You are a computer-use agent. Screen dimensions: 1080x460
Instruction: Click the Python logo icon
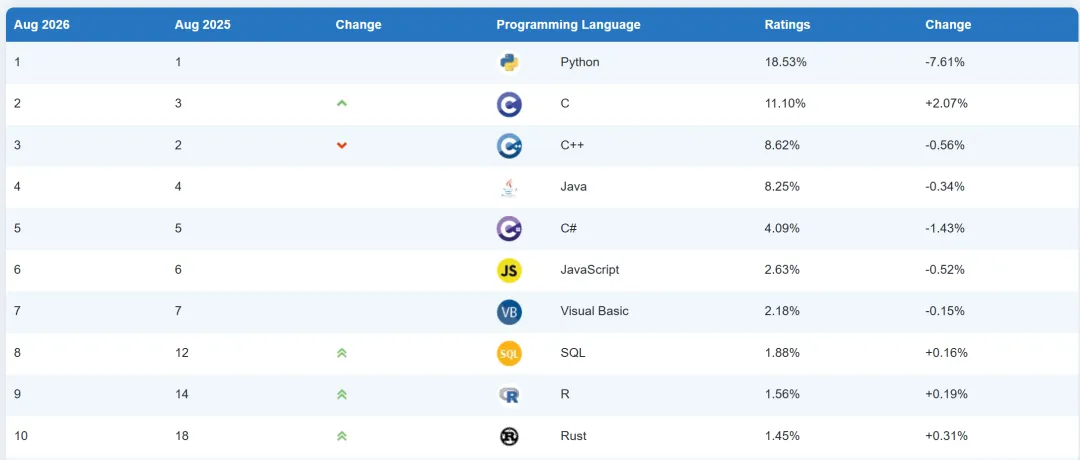coord(509,63)
